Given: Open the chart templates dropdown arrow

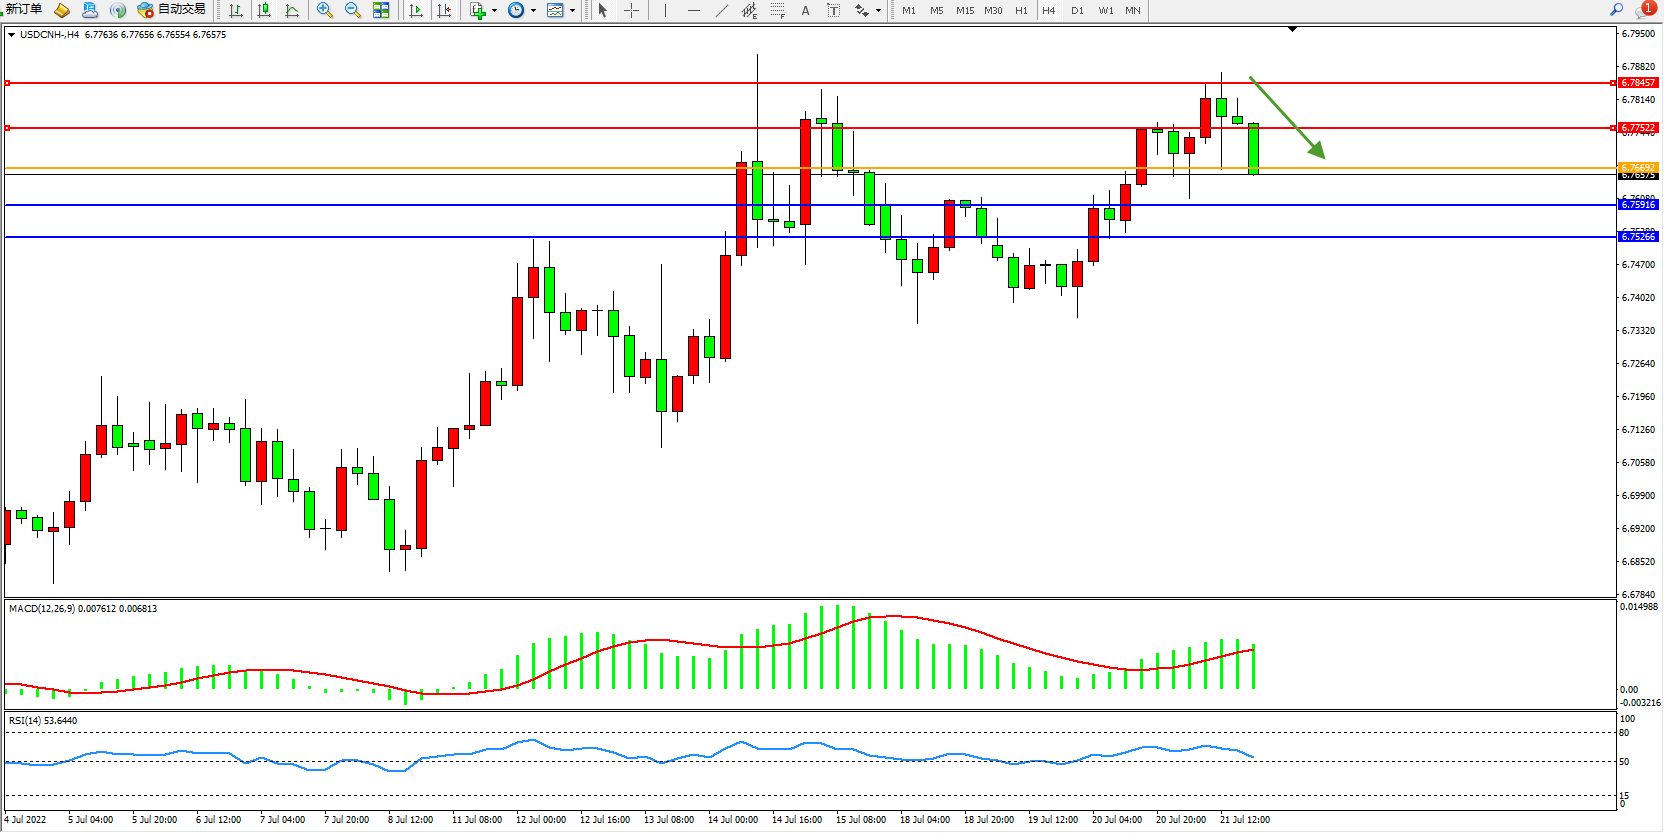Looking at the screenshot, I should point(572,10).
